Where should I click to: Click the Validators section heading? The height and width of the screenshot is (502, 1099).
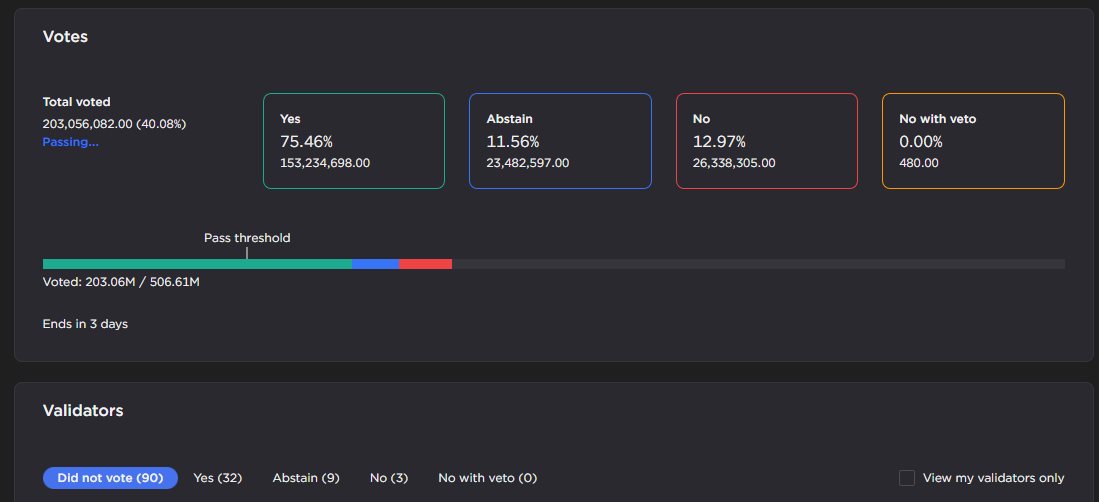[x=83, y=411]
